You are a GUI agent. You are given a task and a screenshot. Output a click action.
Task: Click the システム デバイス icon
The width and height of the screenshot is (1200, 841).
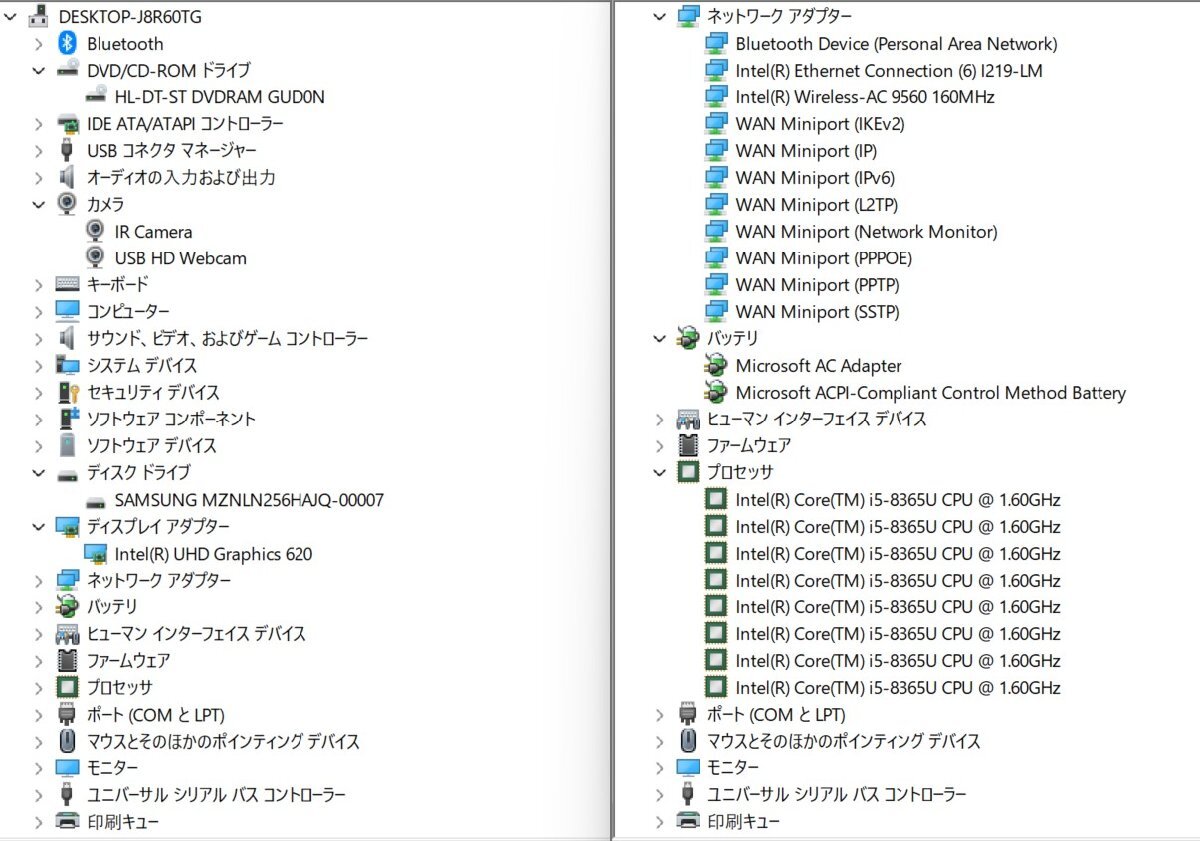point(67,365)
